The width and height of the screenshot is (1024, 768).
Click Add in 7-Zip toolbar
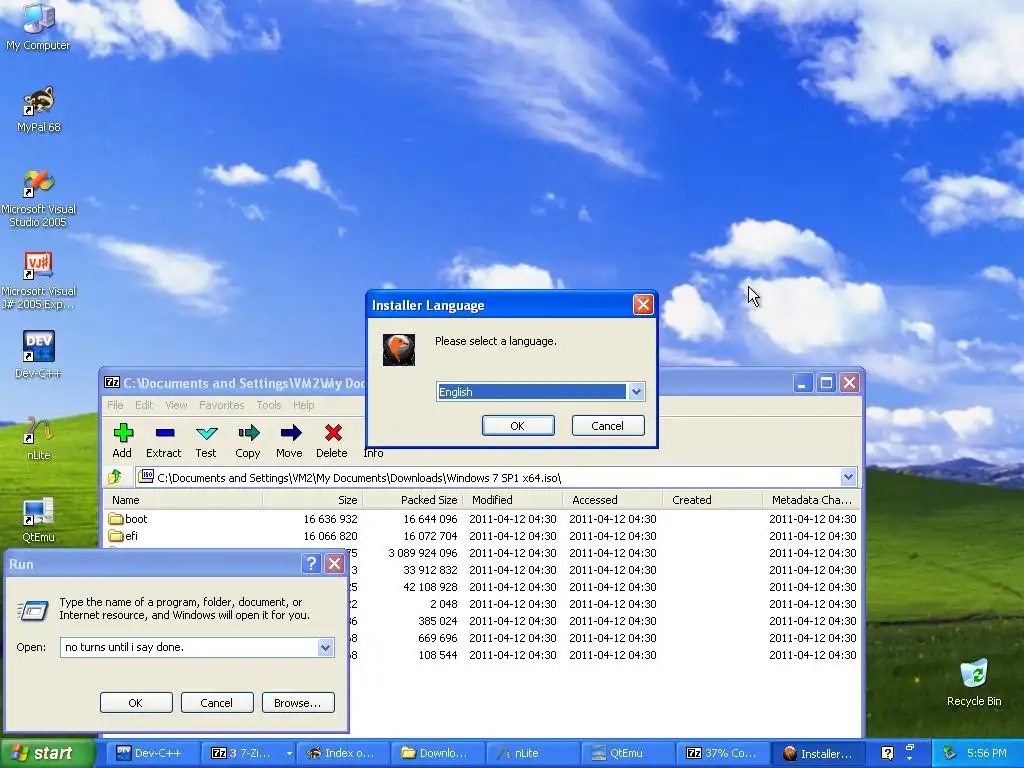[122, 441]
